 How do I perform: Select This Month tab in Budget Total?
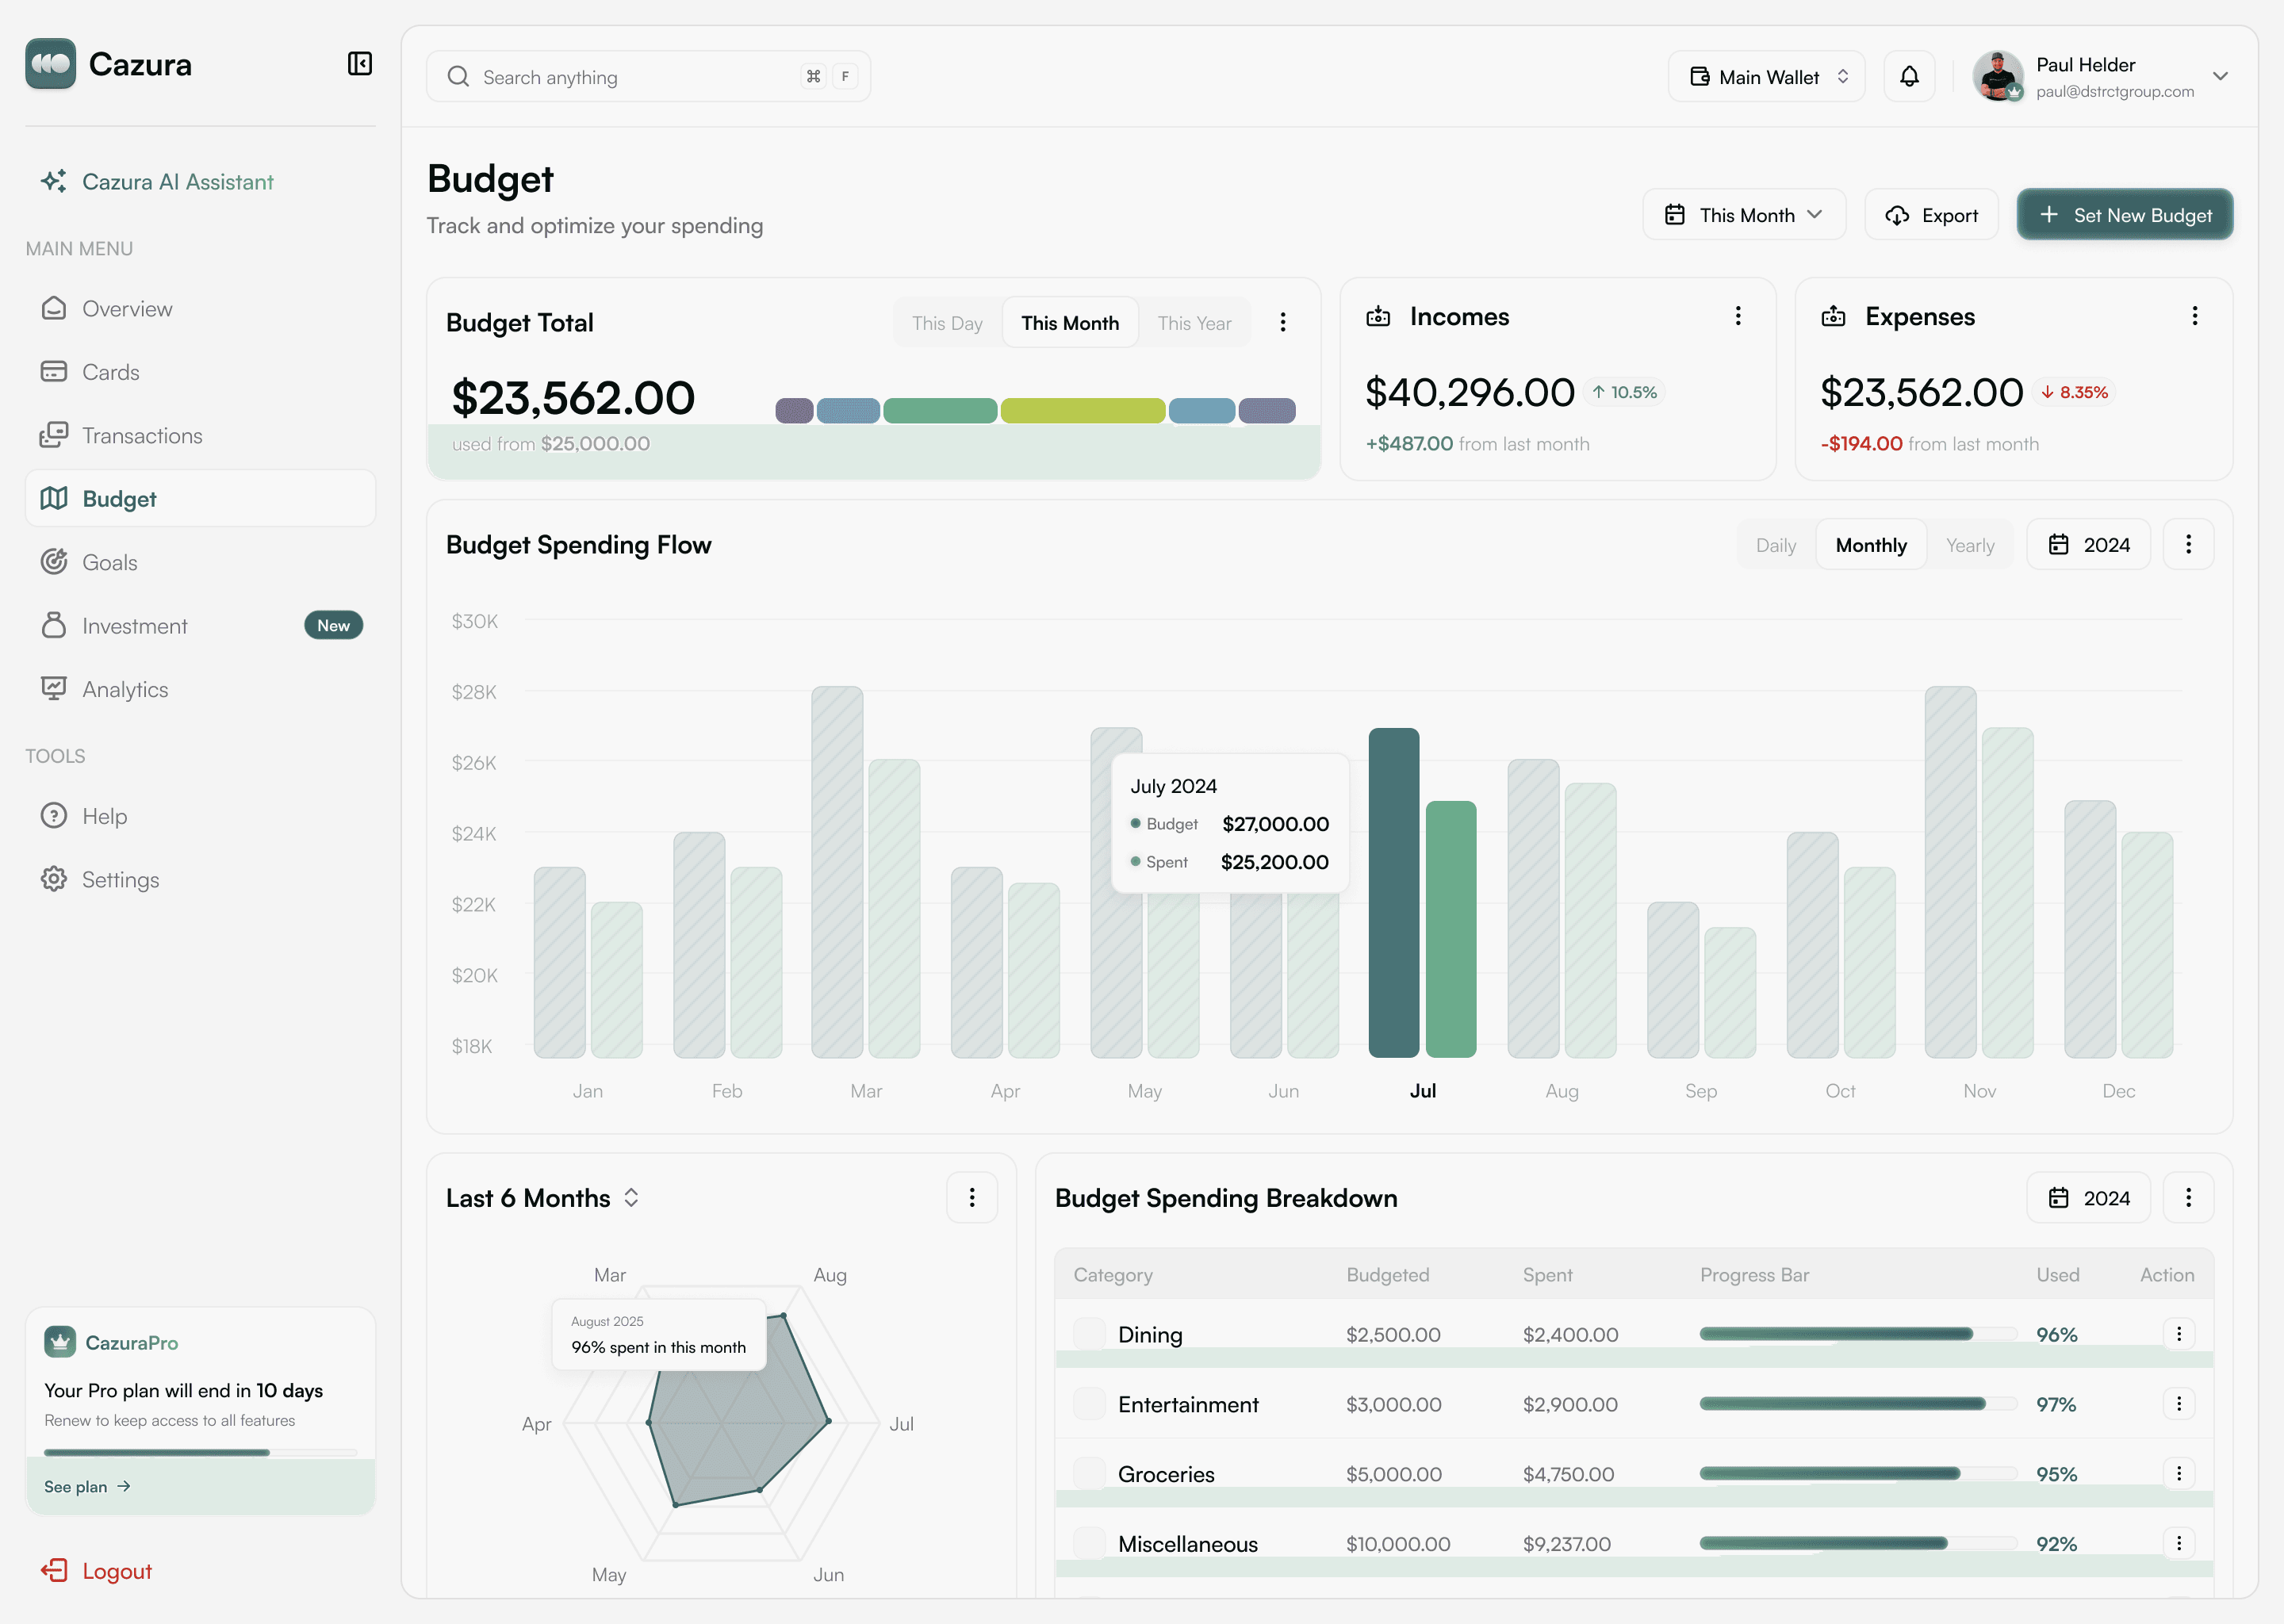tap(1070, 323)
